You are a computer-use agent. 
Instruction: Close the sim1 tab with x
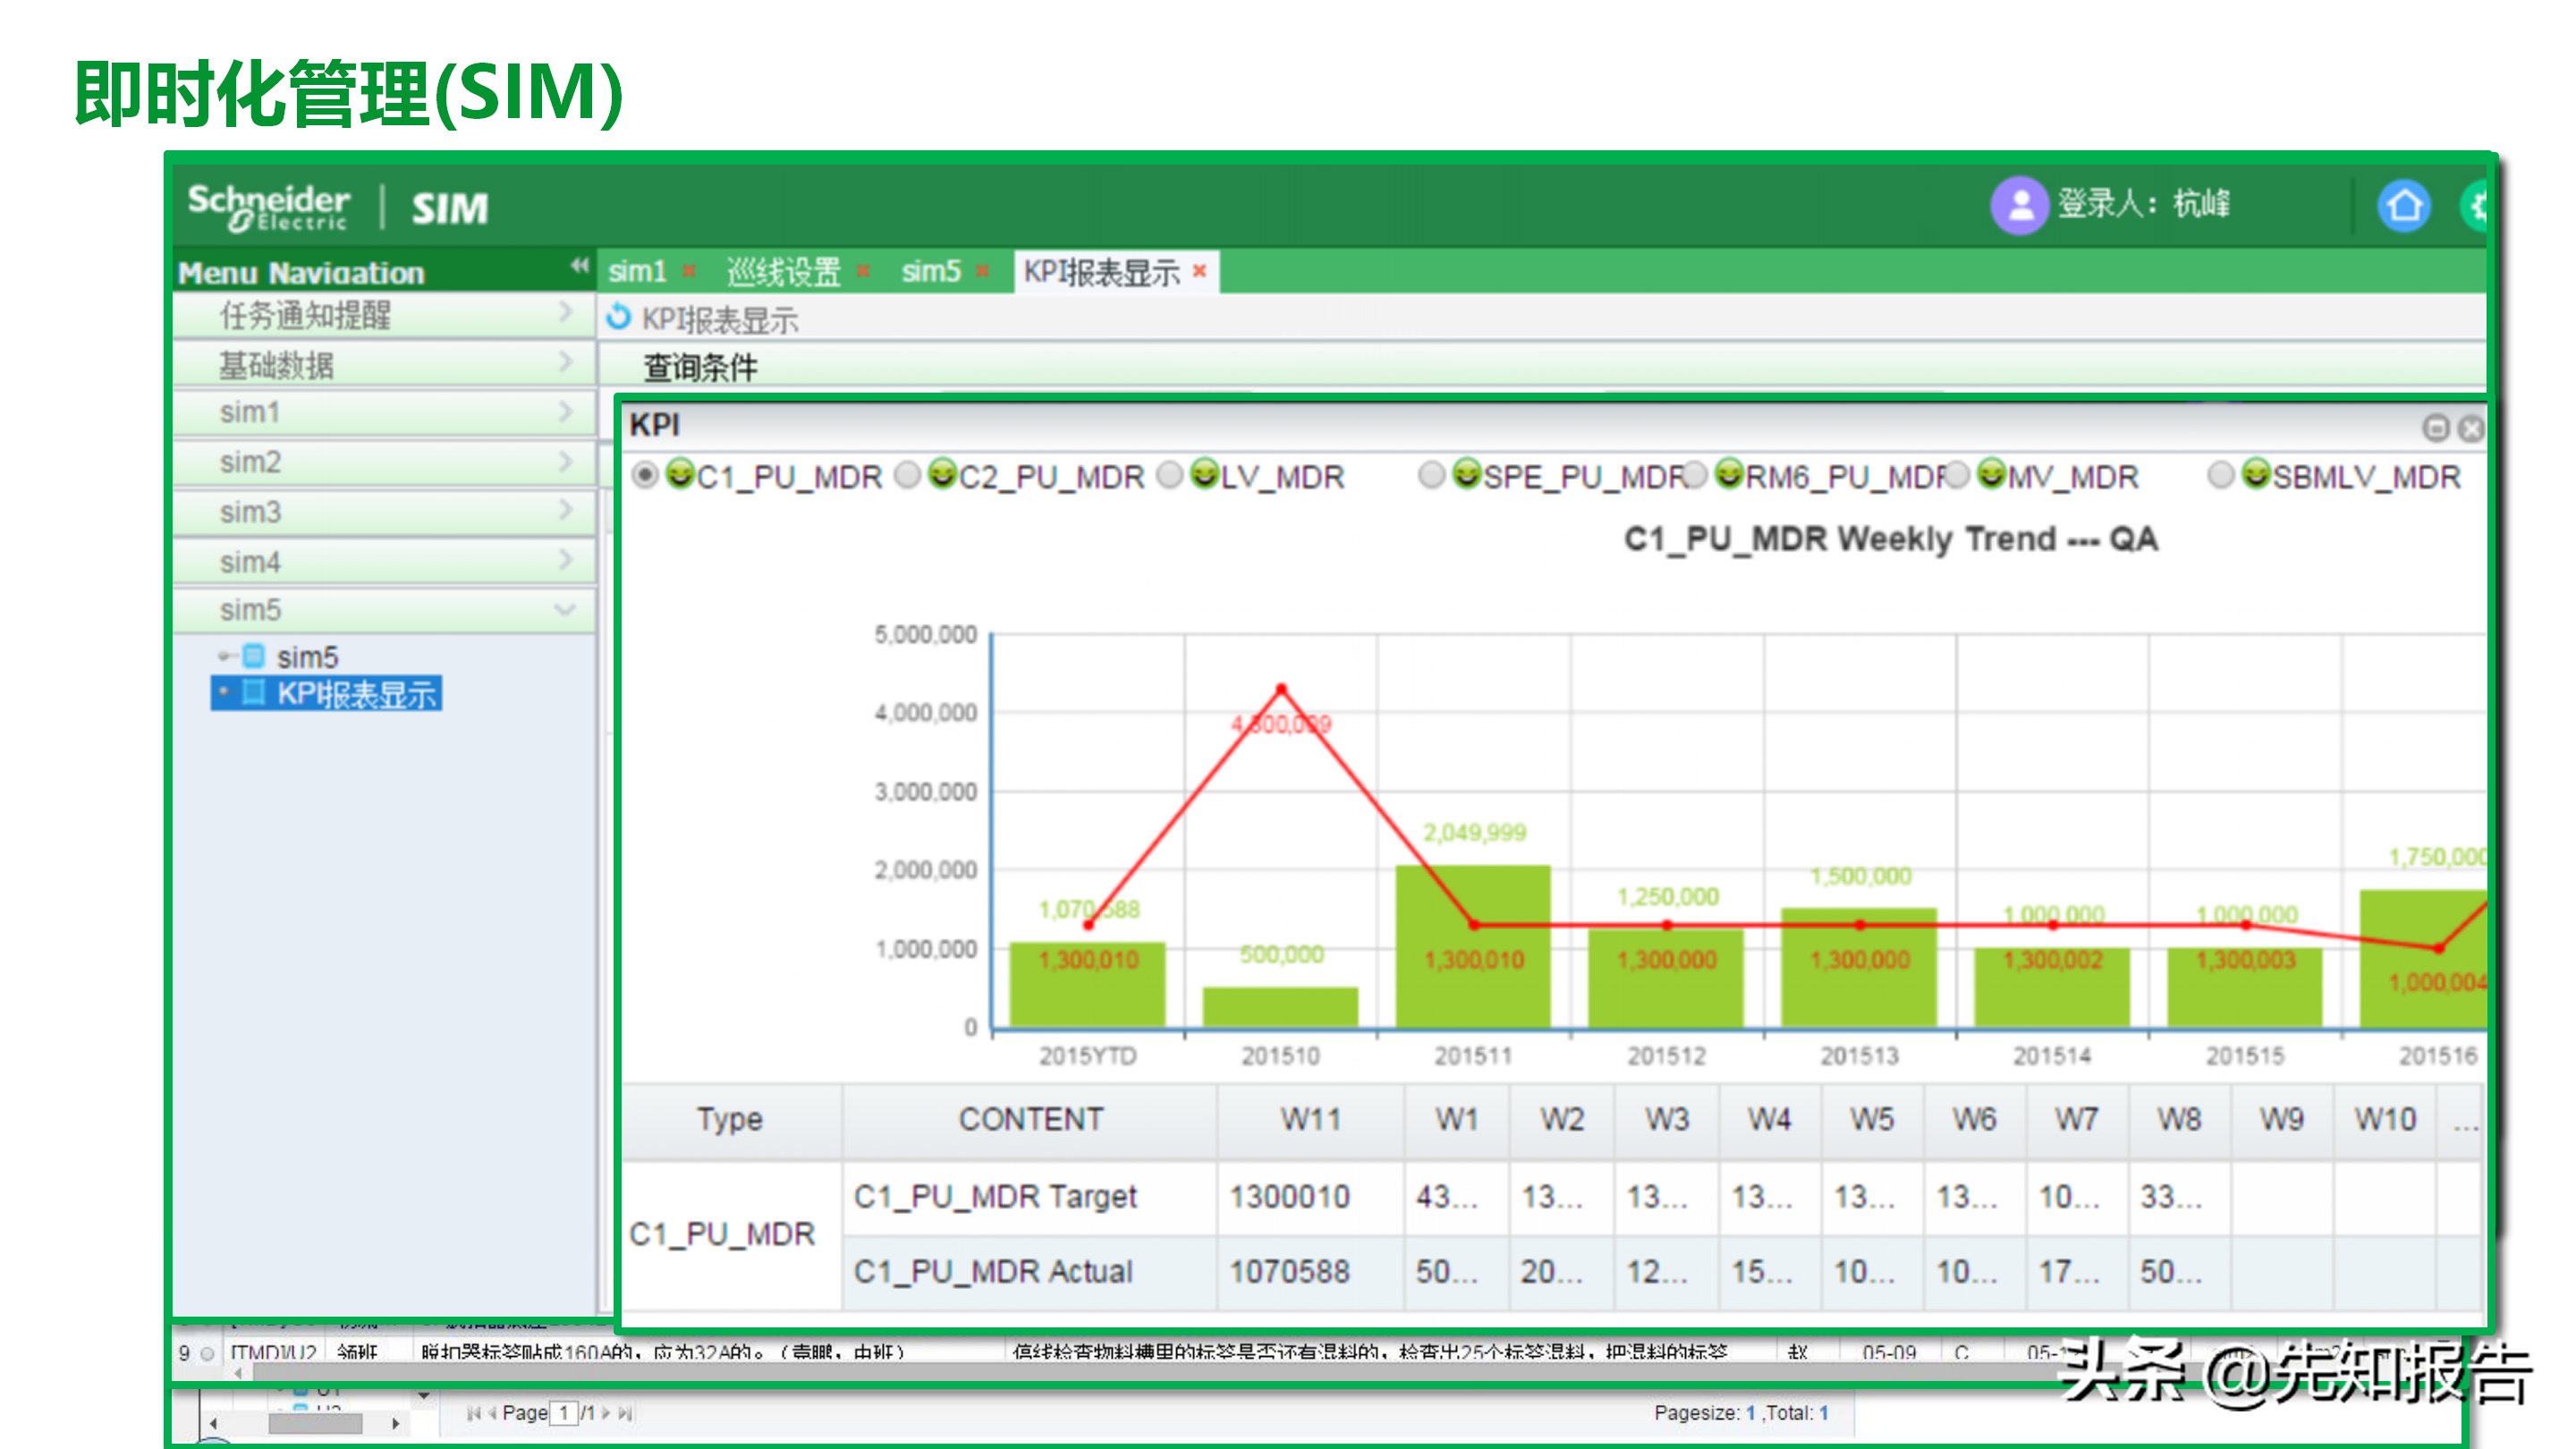click(x=689, y=271)
